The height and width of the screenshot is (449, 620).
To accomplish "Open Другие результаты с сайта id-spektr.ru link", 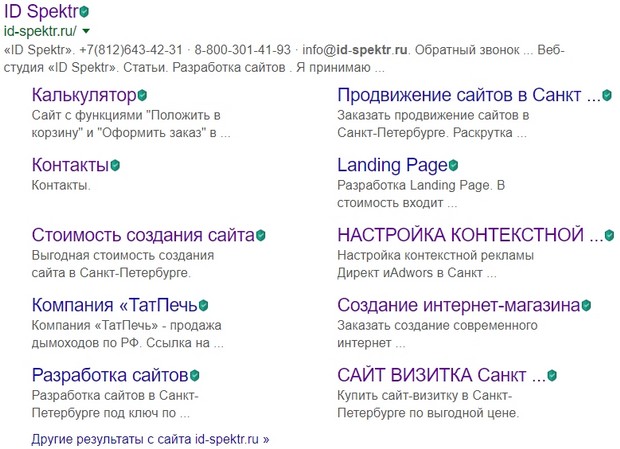I will (x=150, y=439).
